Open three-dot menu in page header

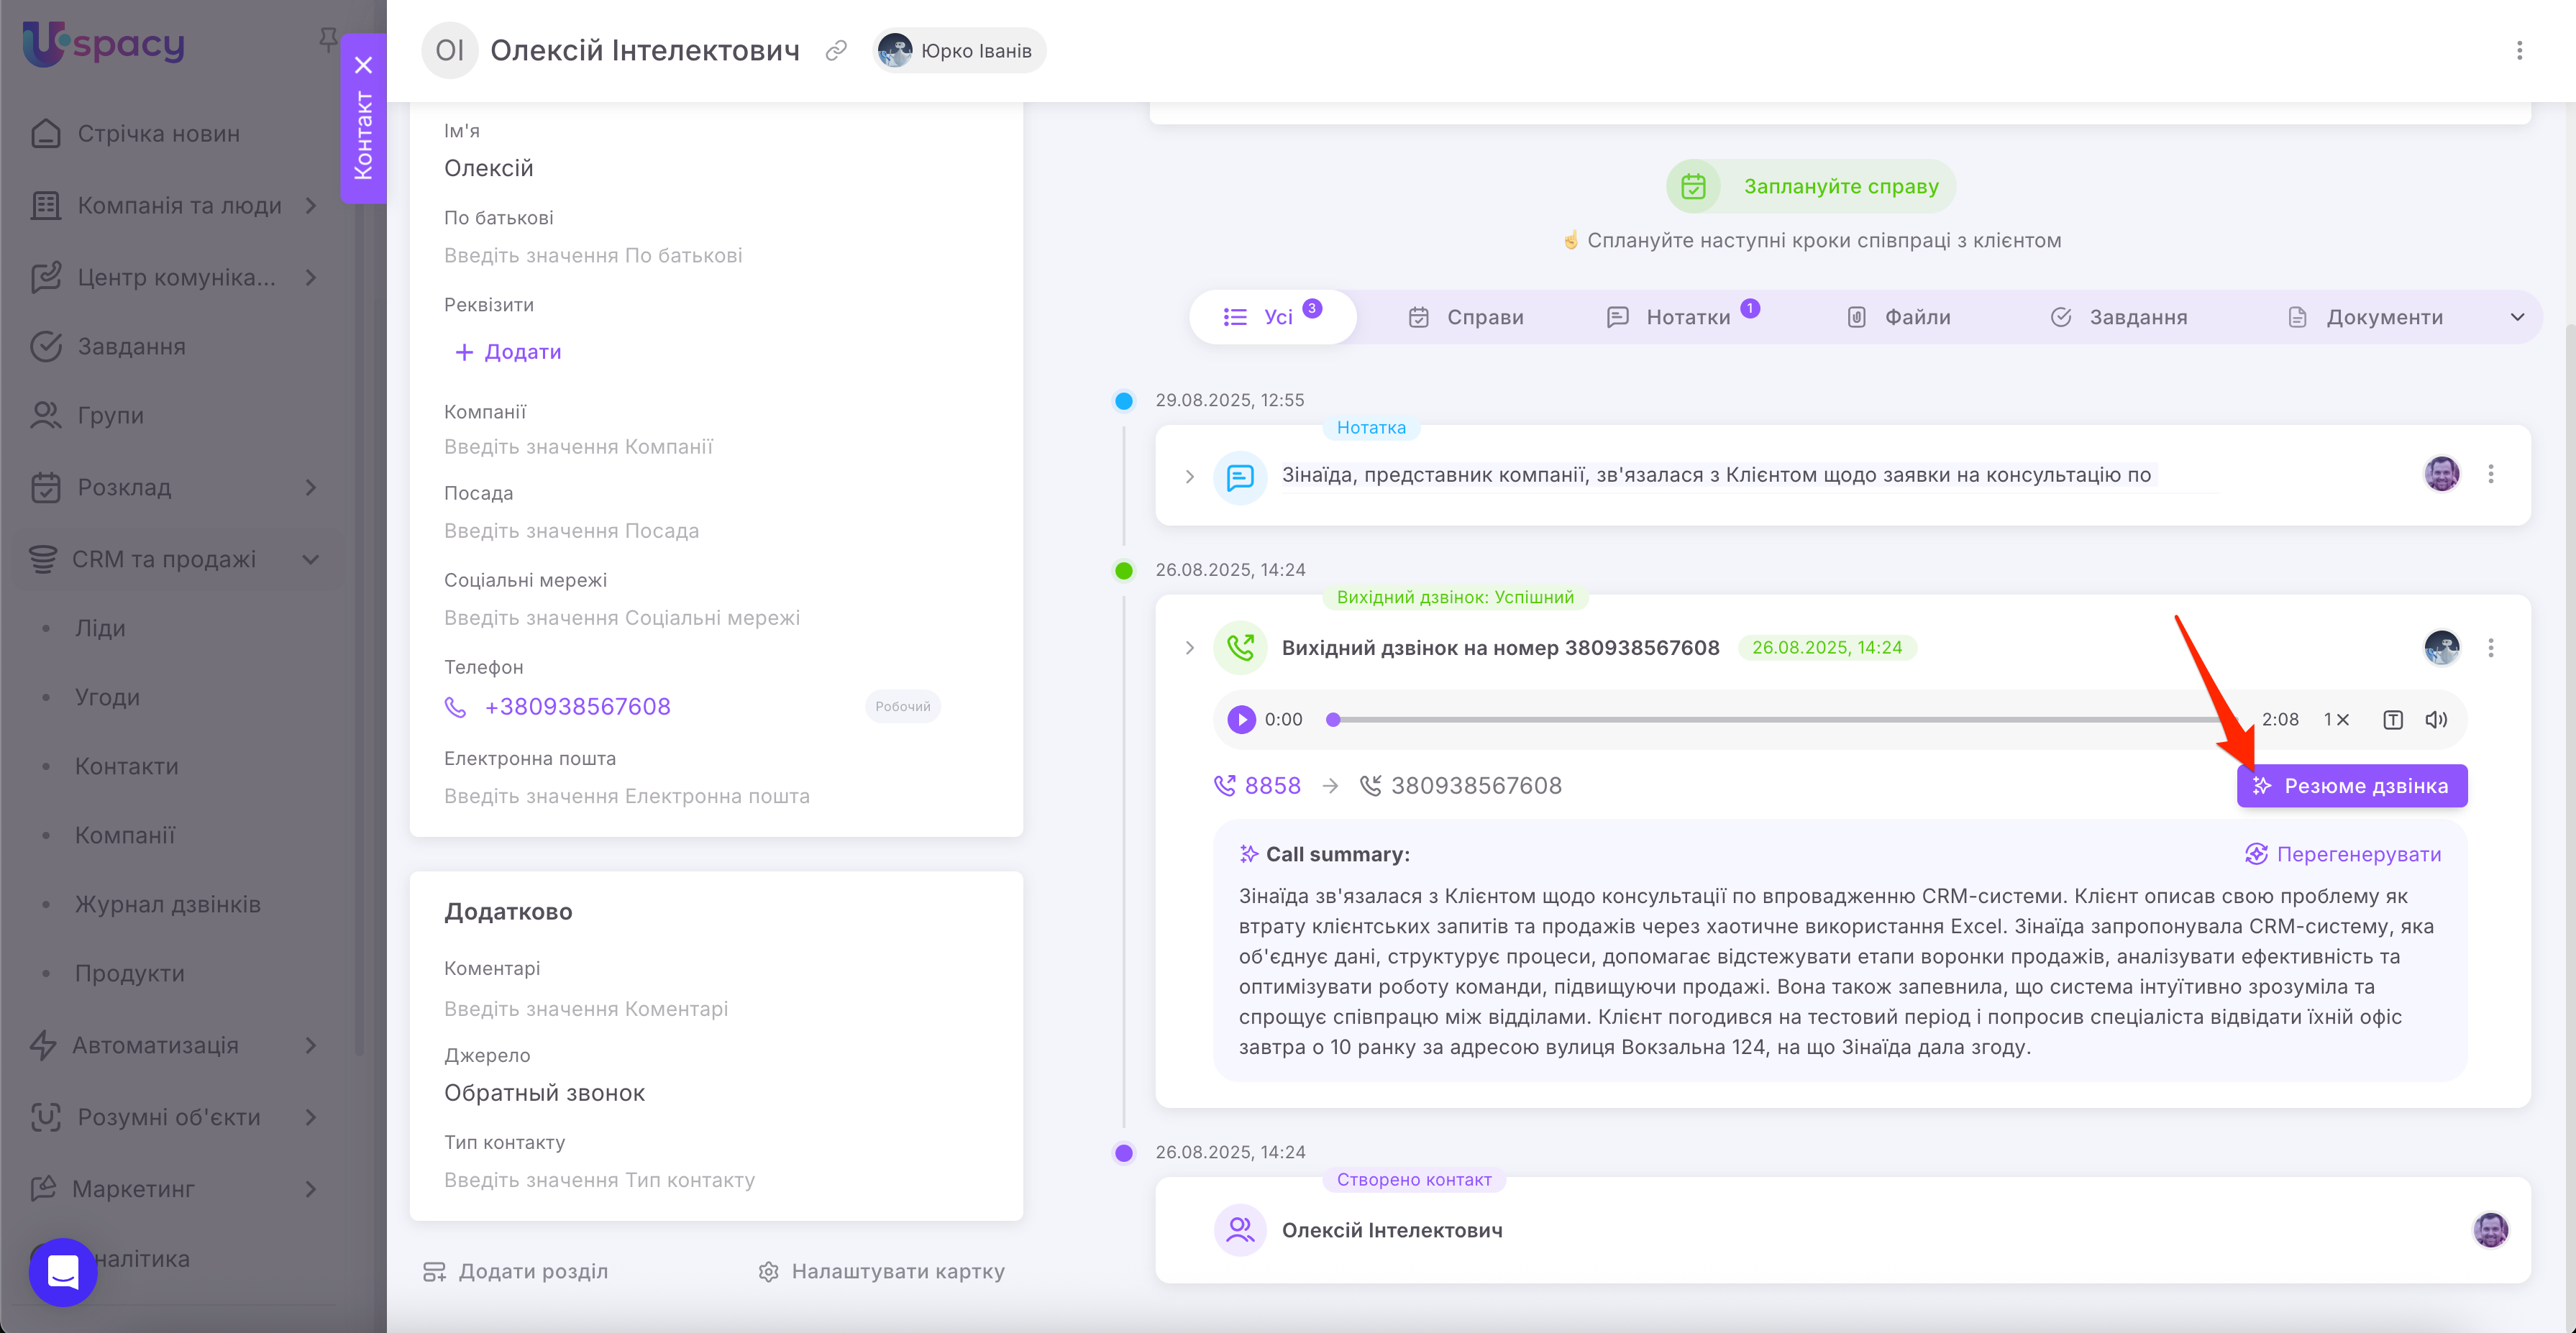tap(2519, 50)
